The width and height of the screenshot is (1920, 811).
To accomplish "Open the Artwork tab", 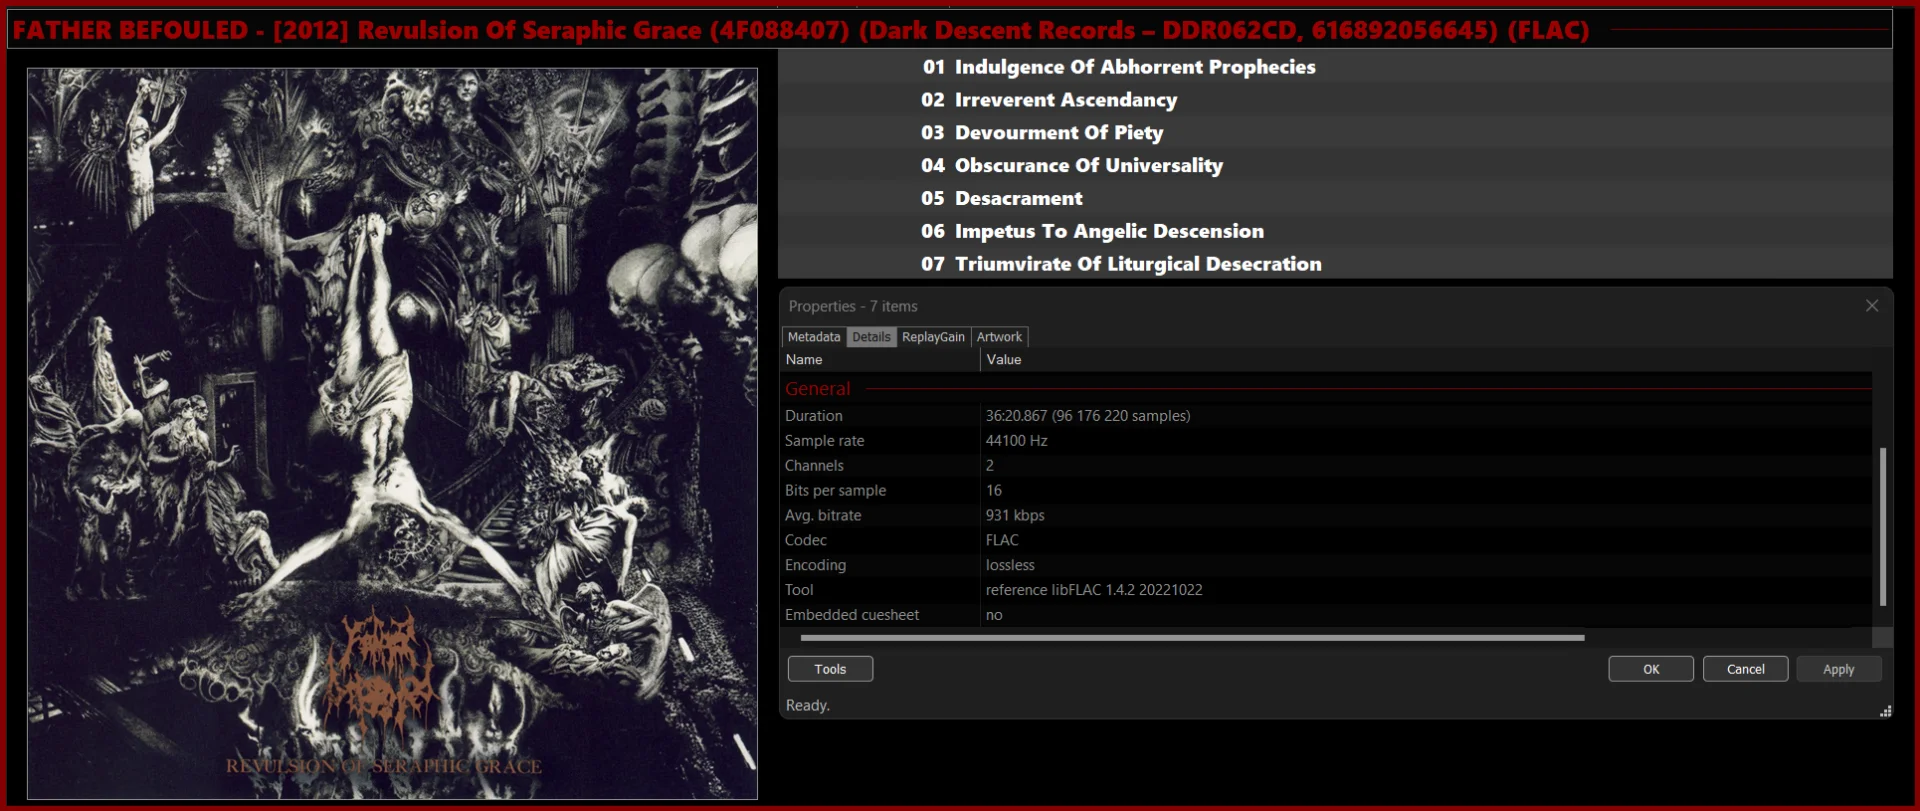I will [999, 337].
